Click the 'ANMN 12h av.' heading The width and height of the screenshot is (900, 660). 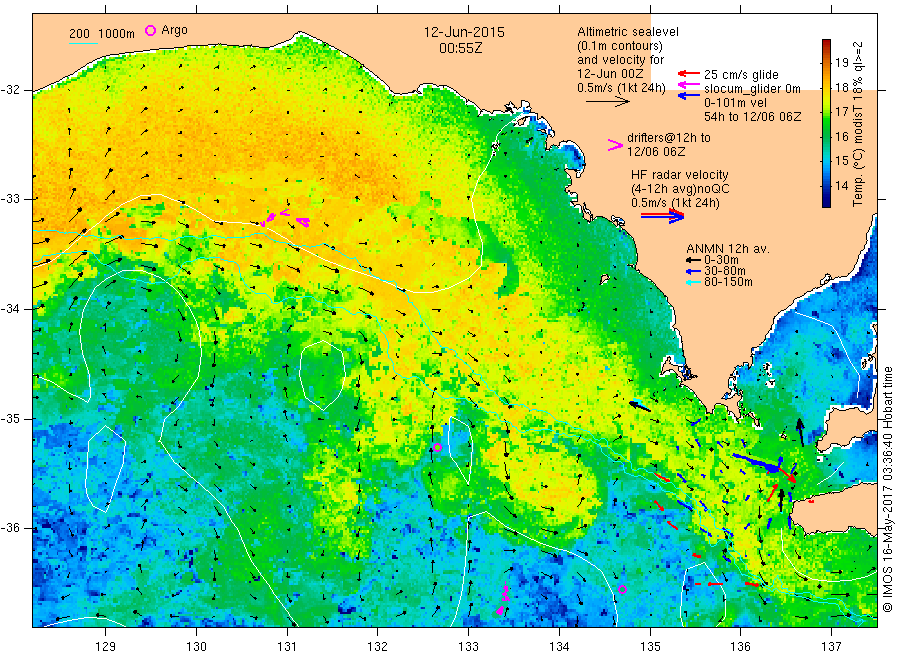[x=728, y=249]
